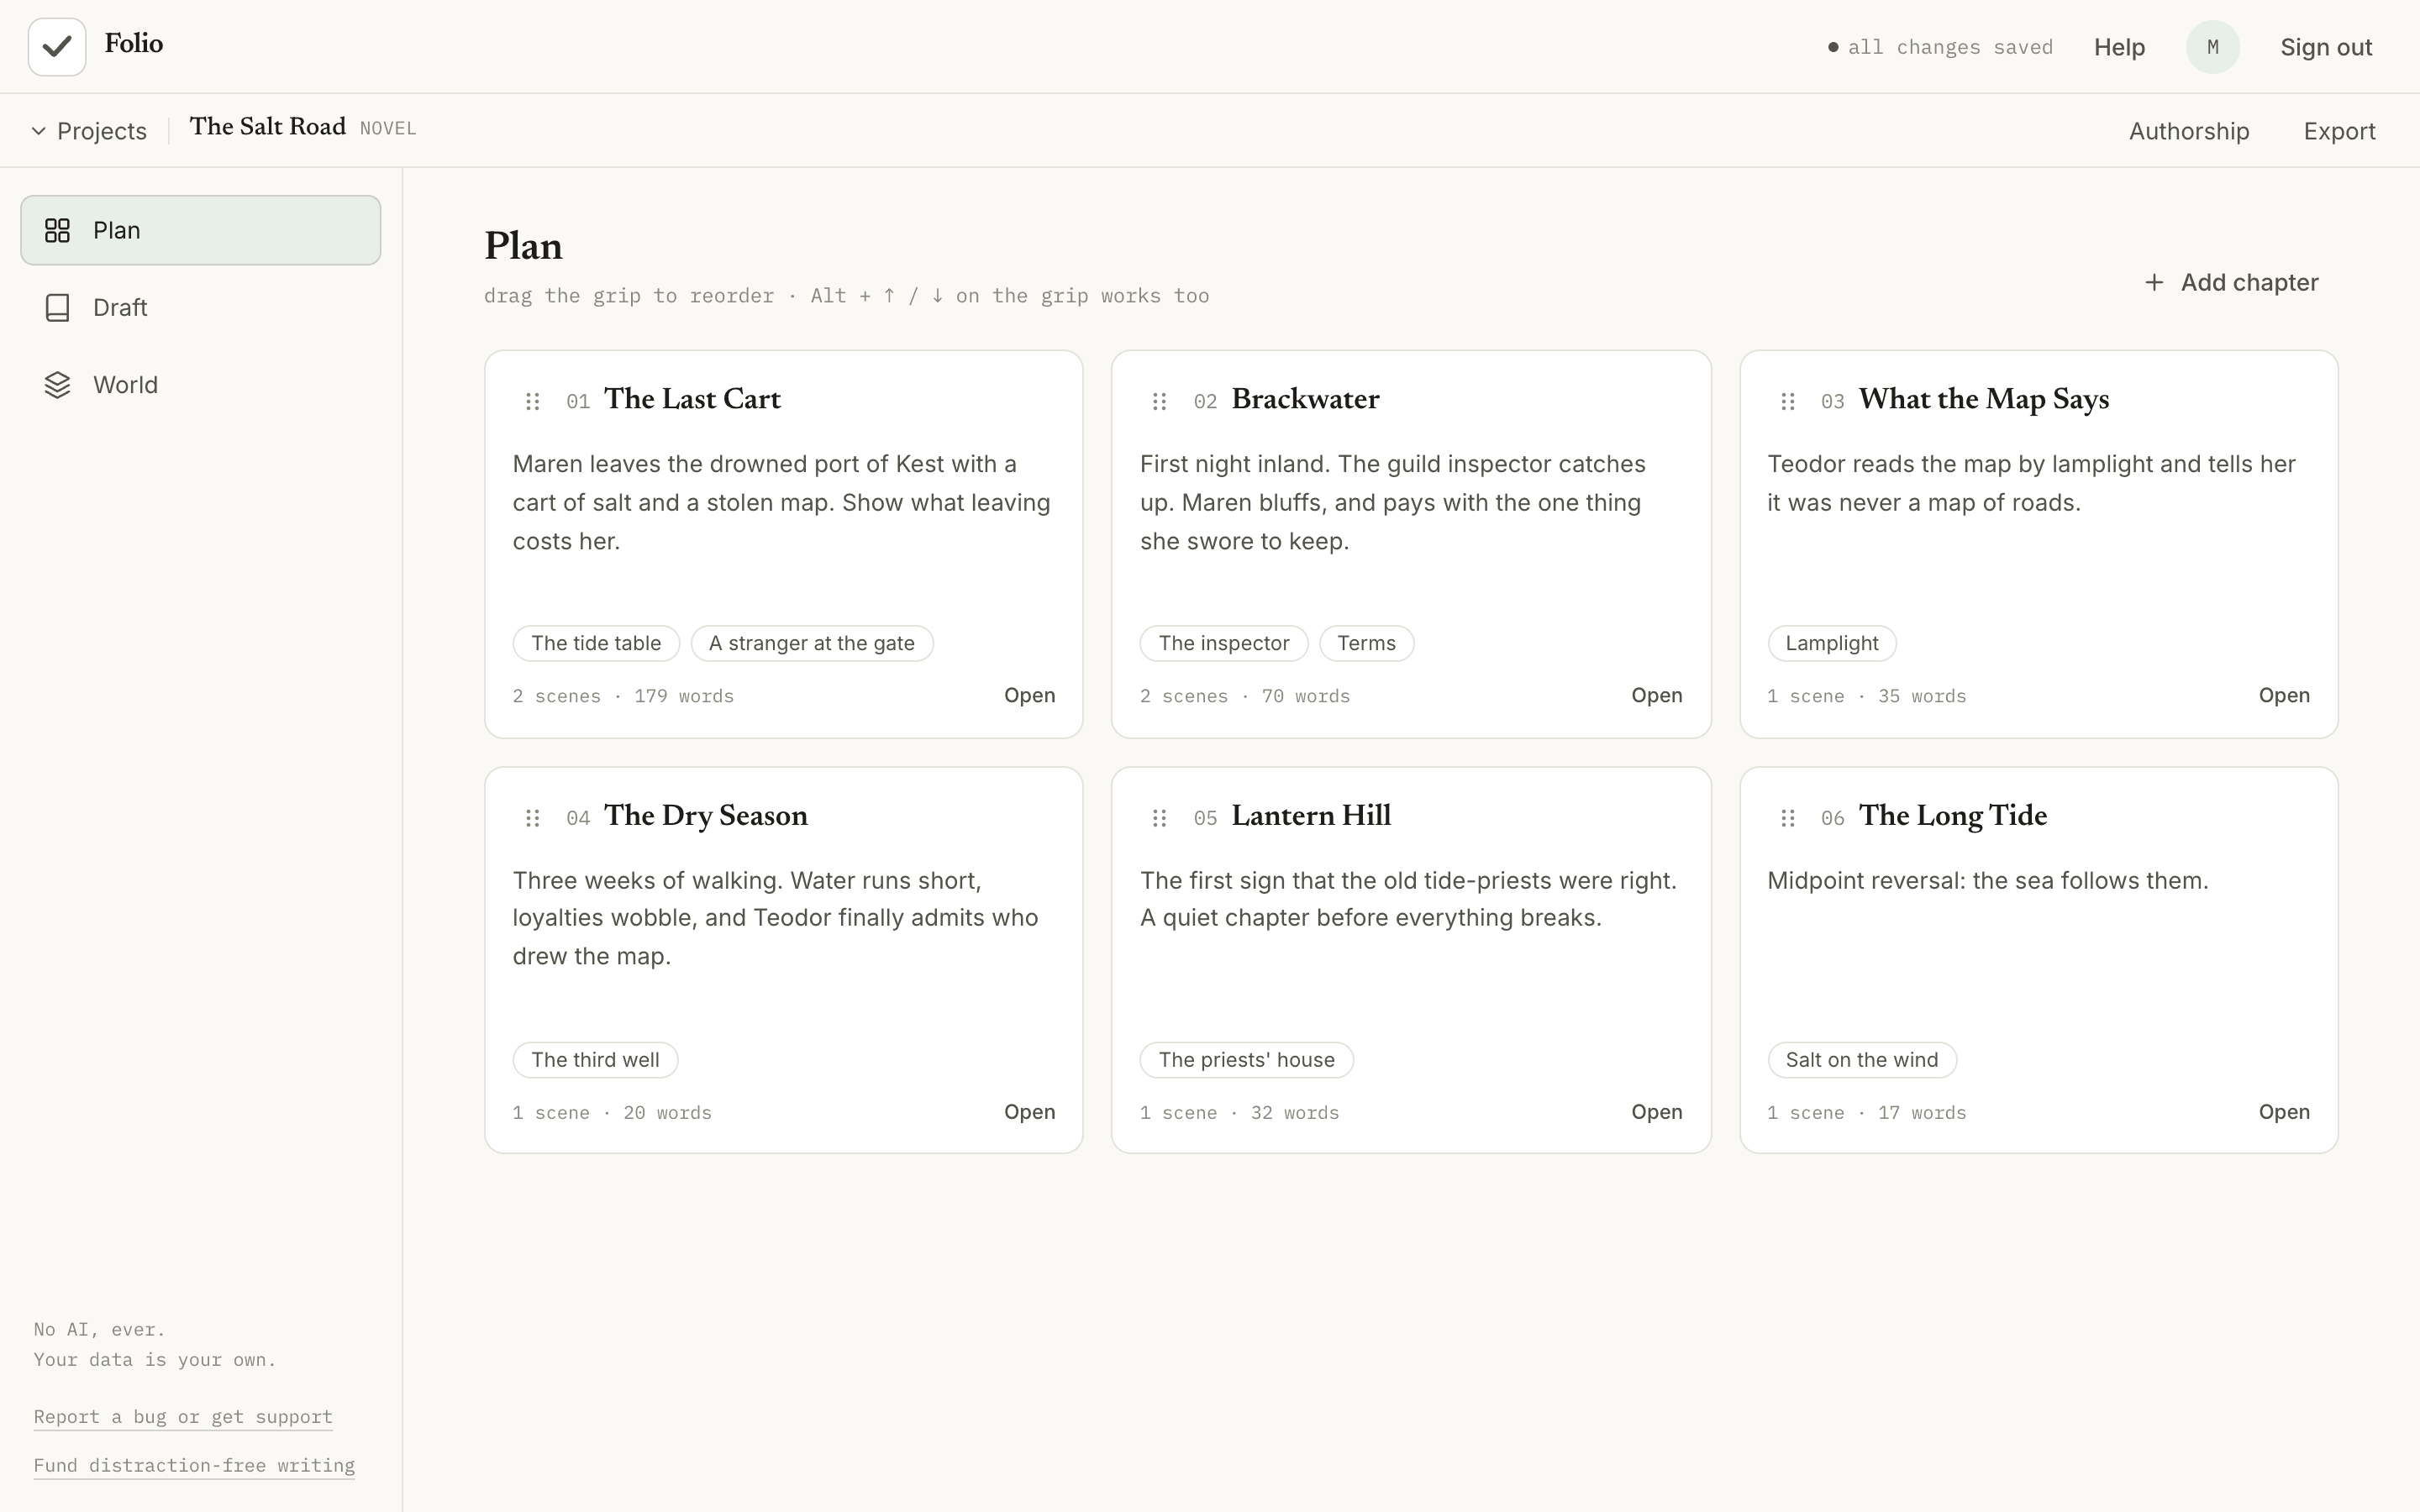The image size is (2420, 1512).
Task: Click The Salt Road project title
Action: coord(268,127)
